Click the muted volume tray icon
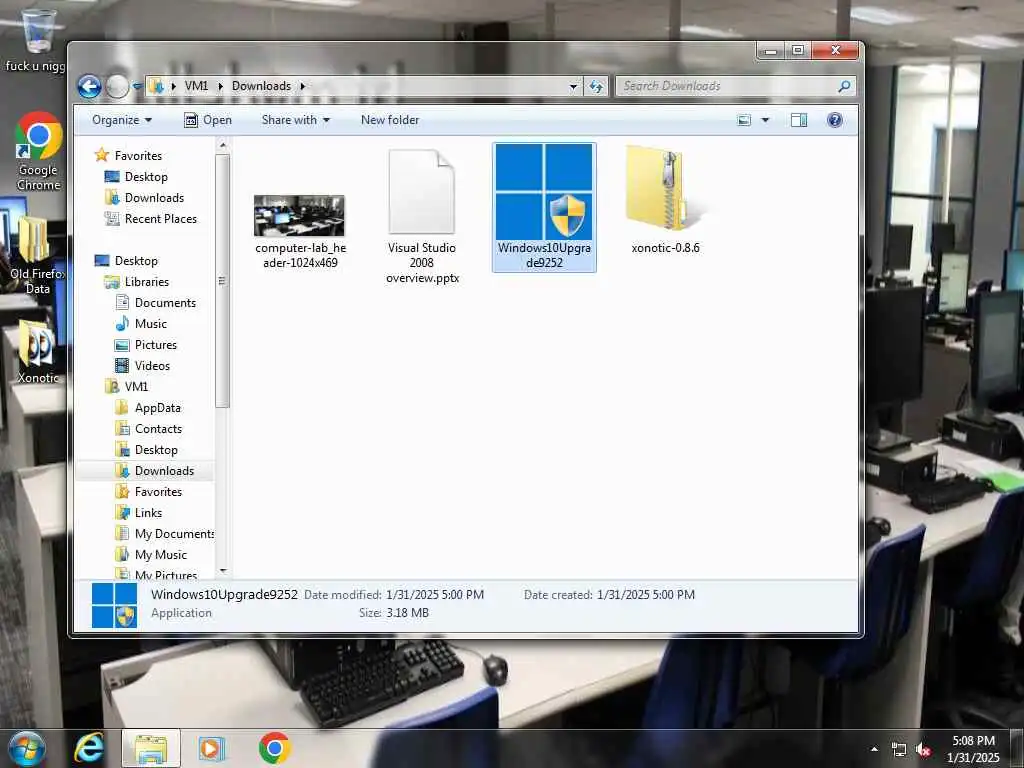Screen dimensions: 1024x768 [923, 750]
